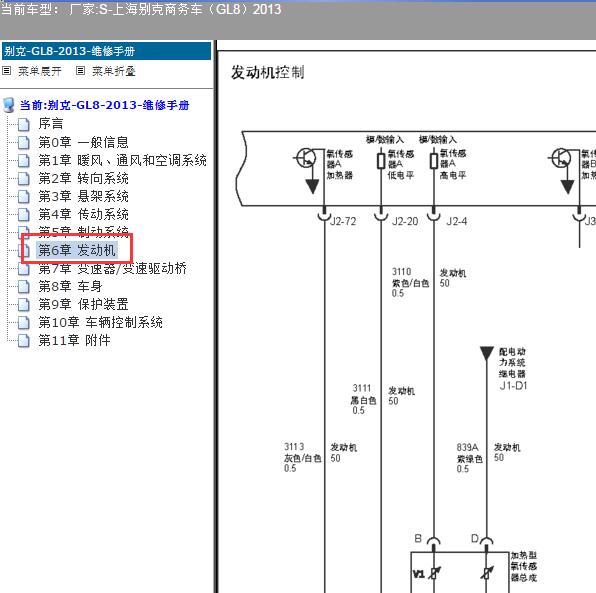The height and width of the screenshot is (593, 596).
Task: Click the 配电动力系统继电器 label
Action: pyautogui.click(x=512, y=363)
